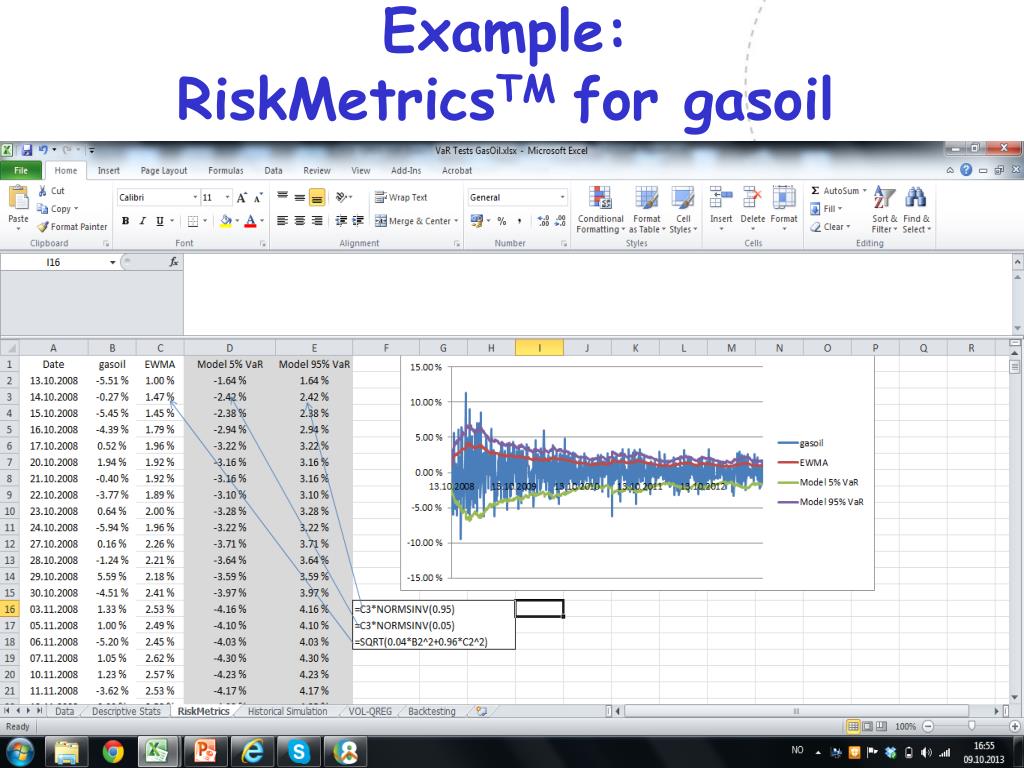Select the column D header
Viewport: 1024px width, 768px height.
[x=229, y=348]
